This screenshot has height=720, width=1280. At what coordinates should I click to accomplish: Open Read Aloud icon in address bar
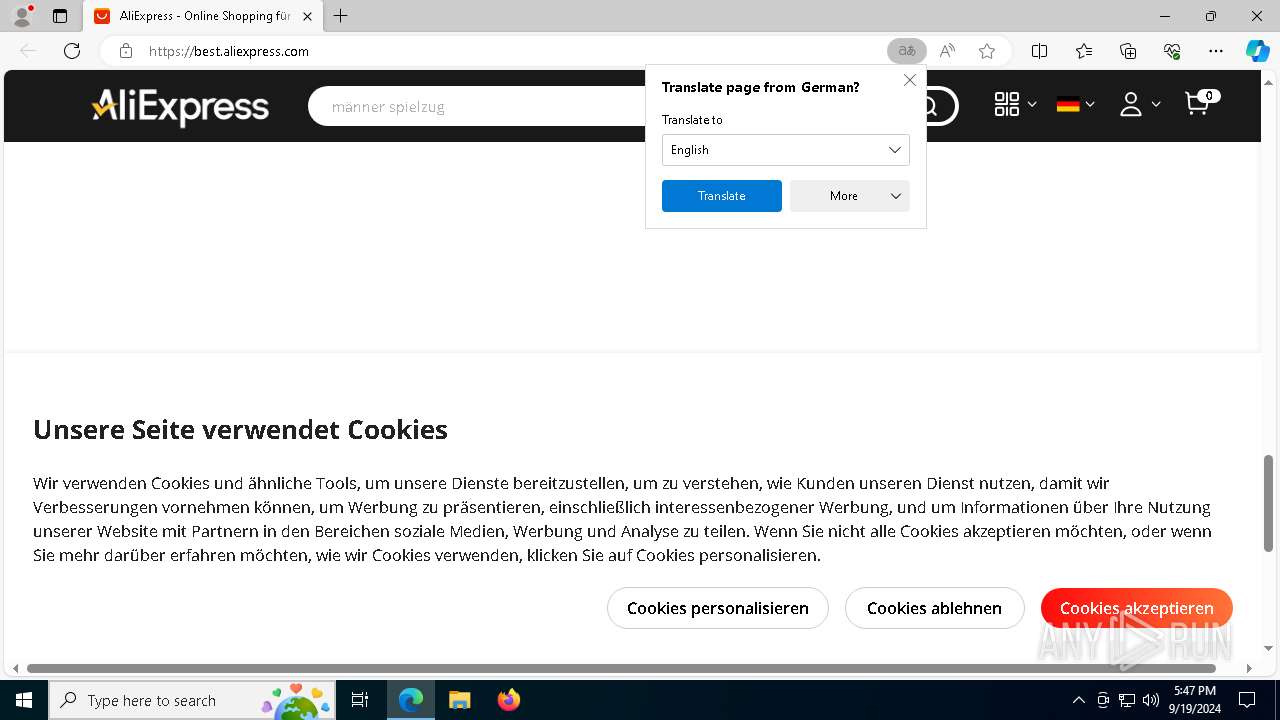pos(947,51)
